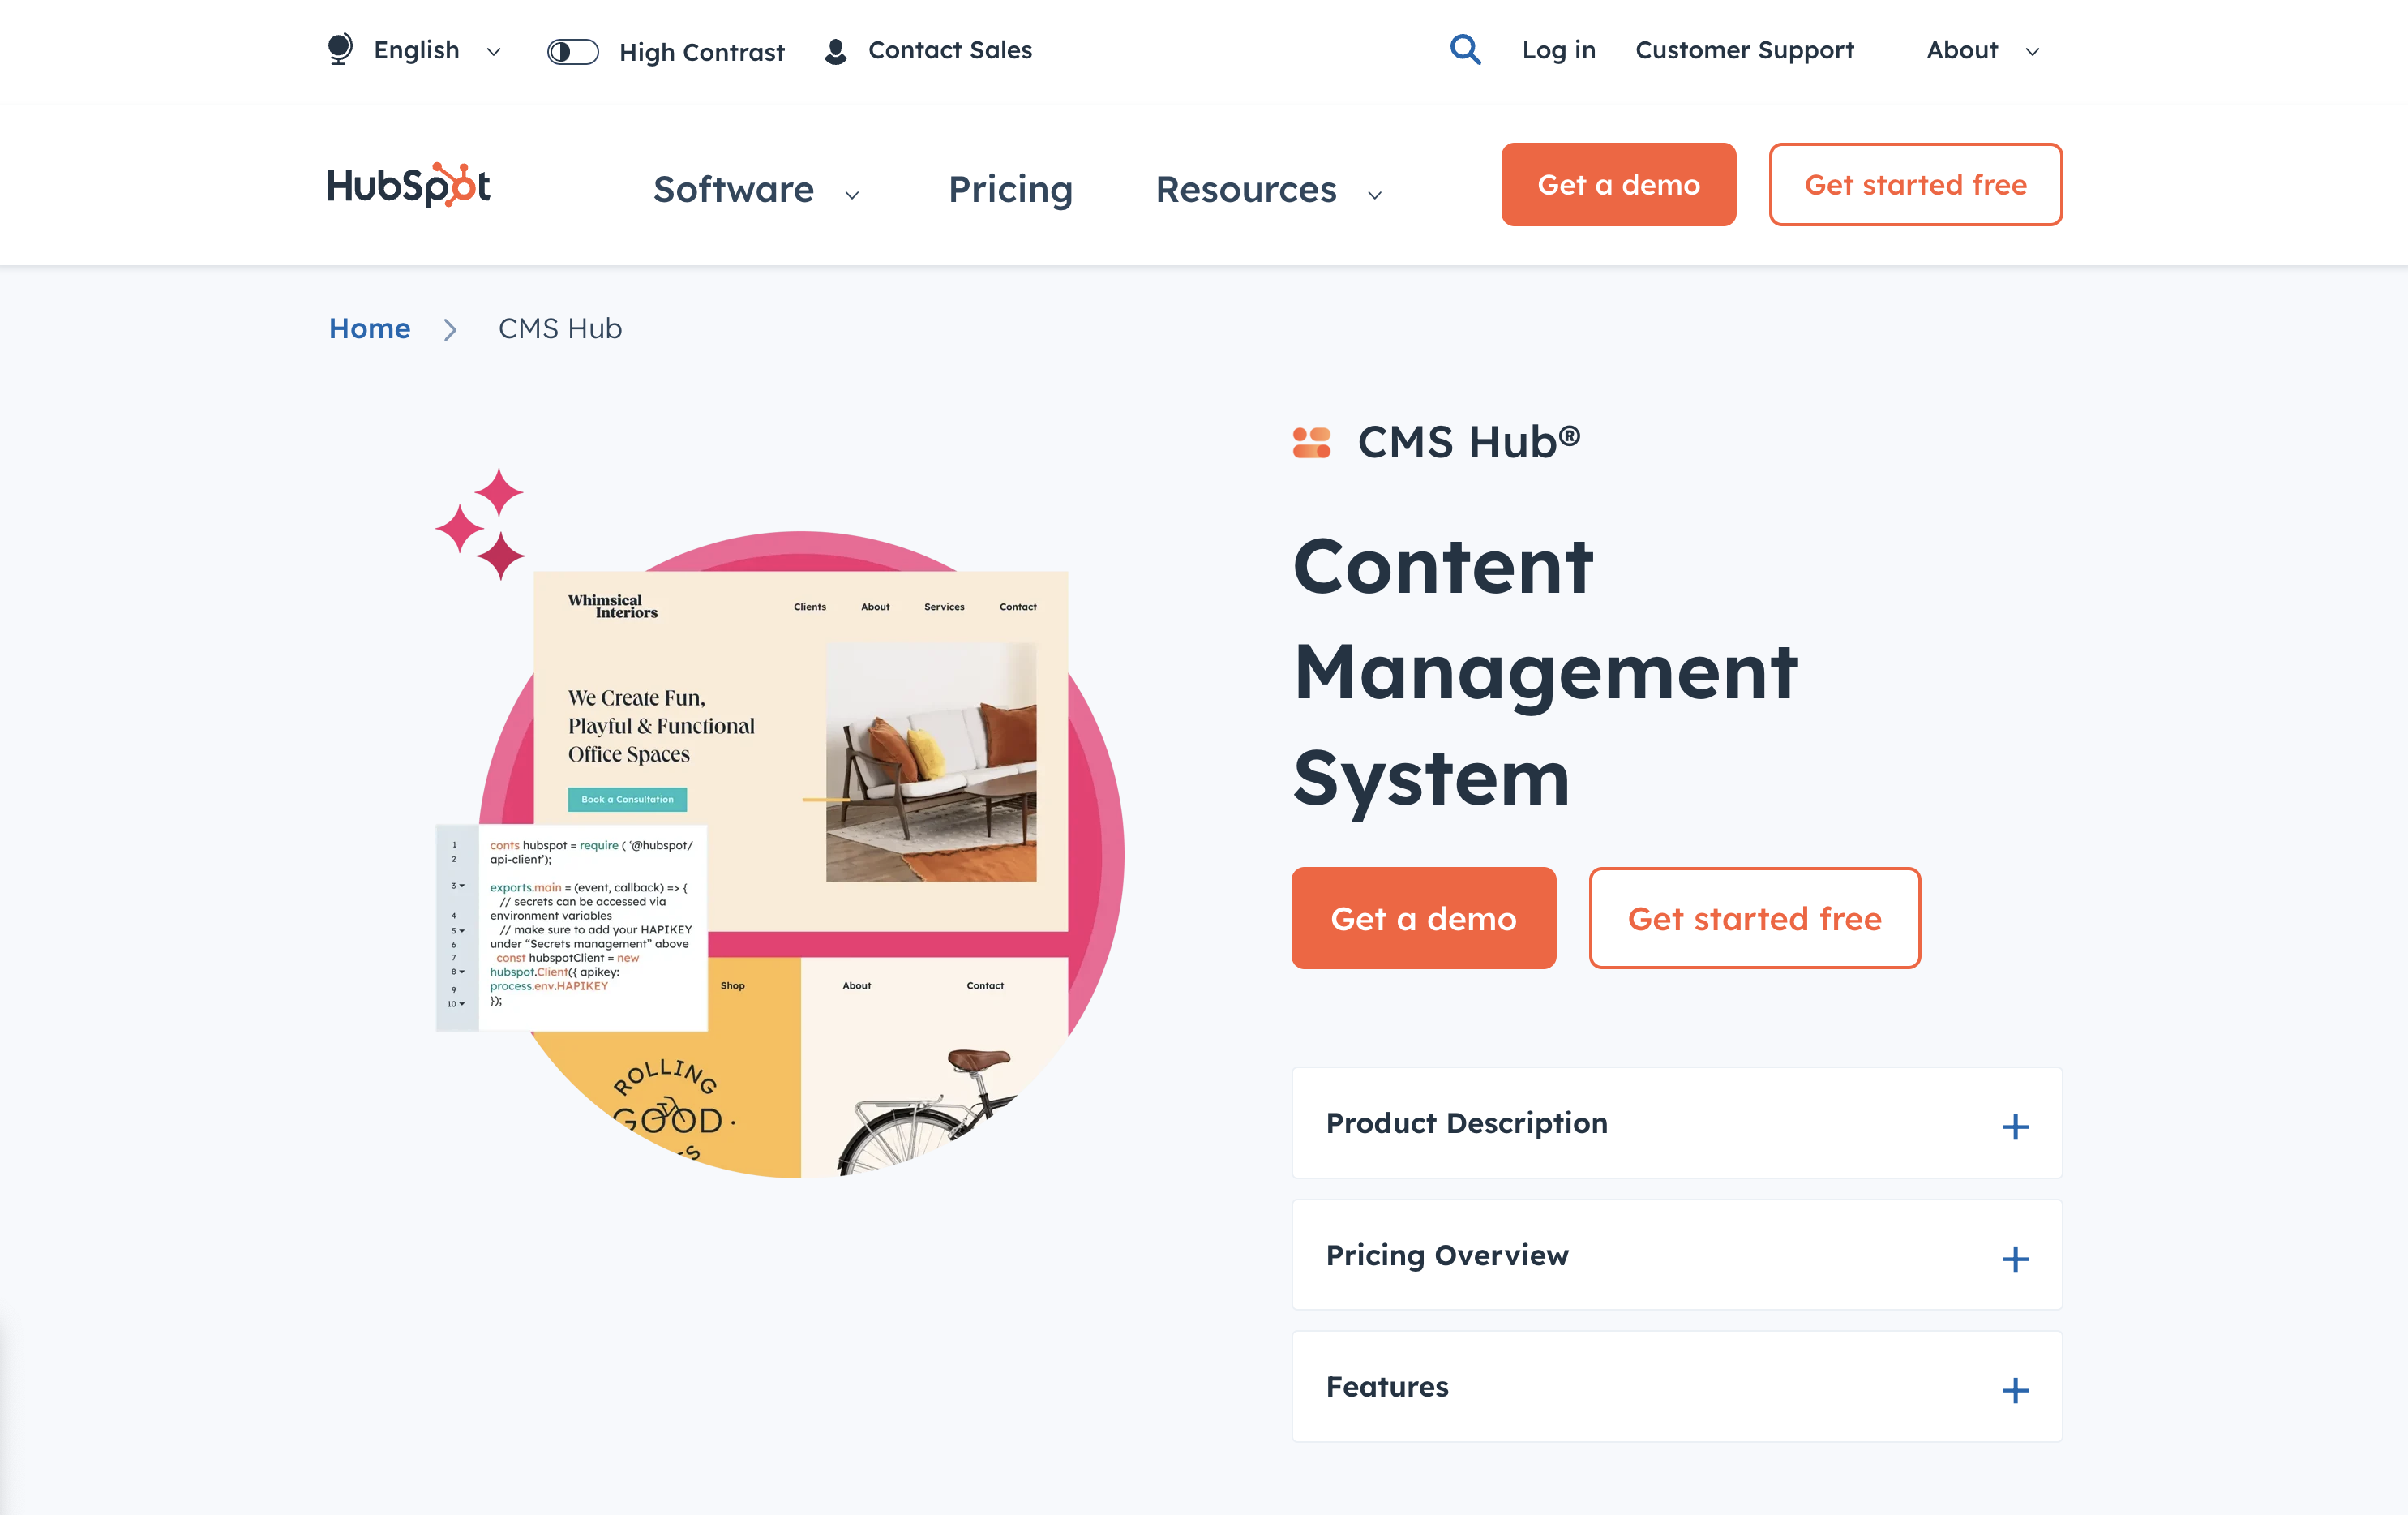Click the Log in menu link
Screen dimensions: 2408x1515
1558,49
